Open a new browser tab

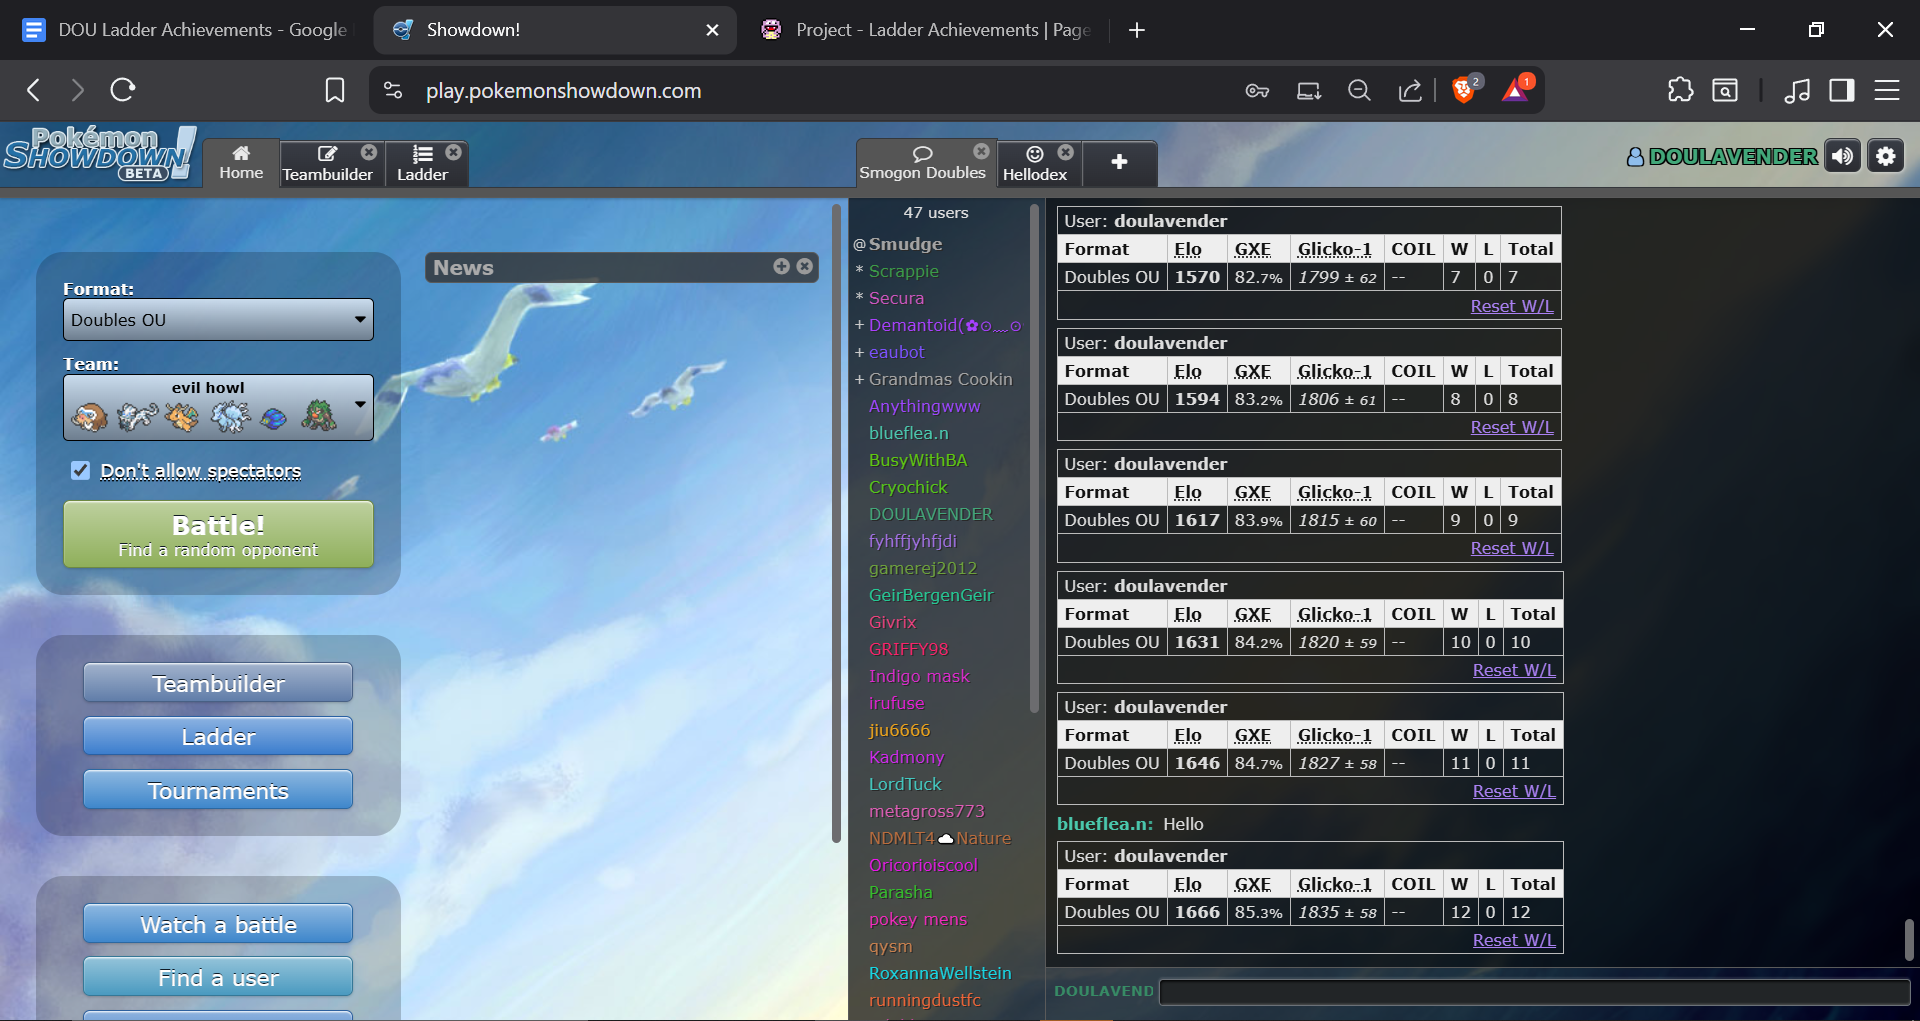tap(1137, 30)
